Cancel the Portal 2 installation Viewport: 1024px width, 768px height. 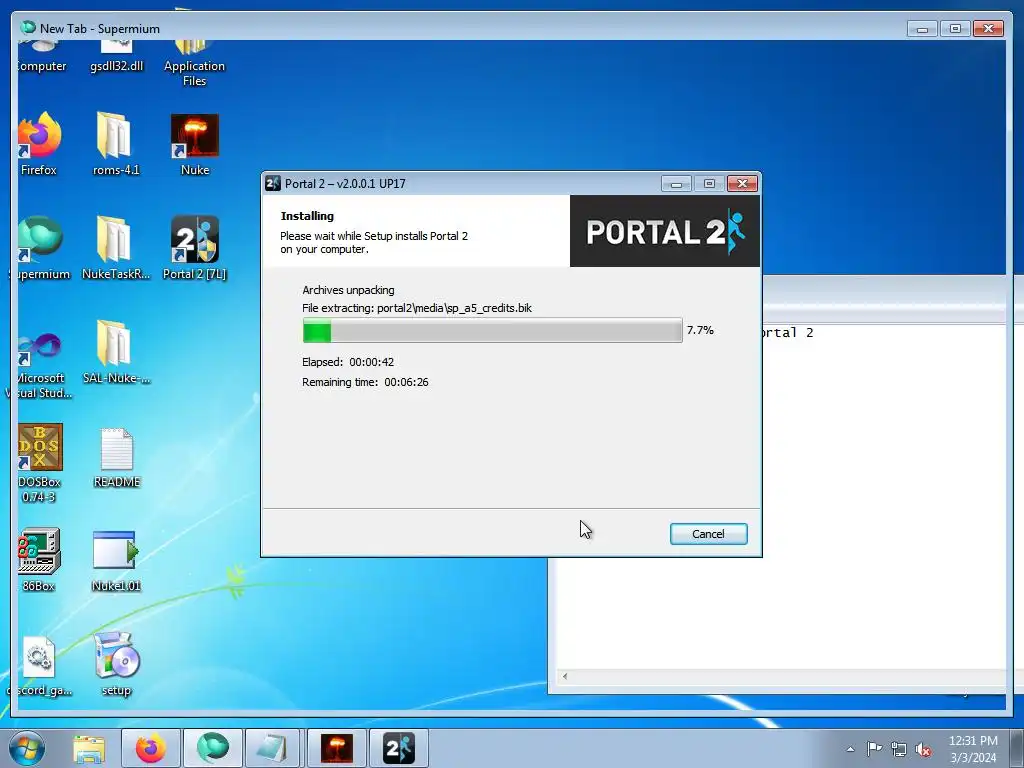708,534
